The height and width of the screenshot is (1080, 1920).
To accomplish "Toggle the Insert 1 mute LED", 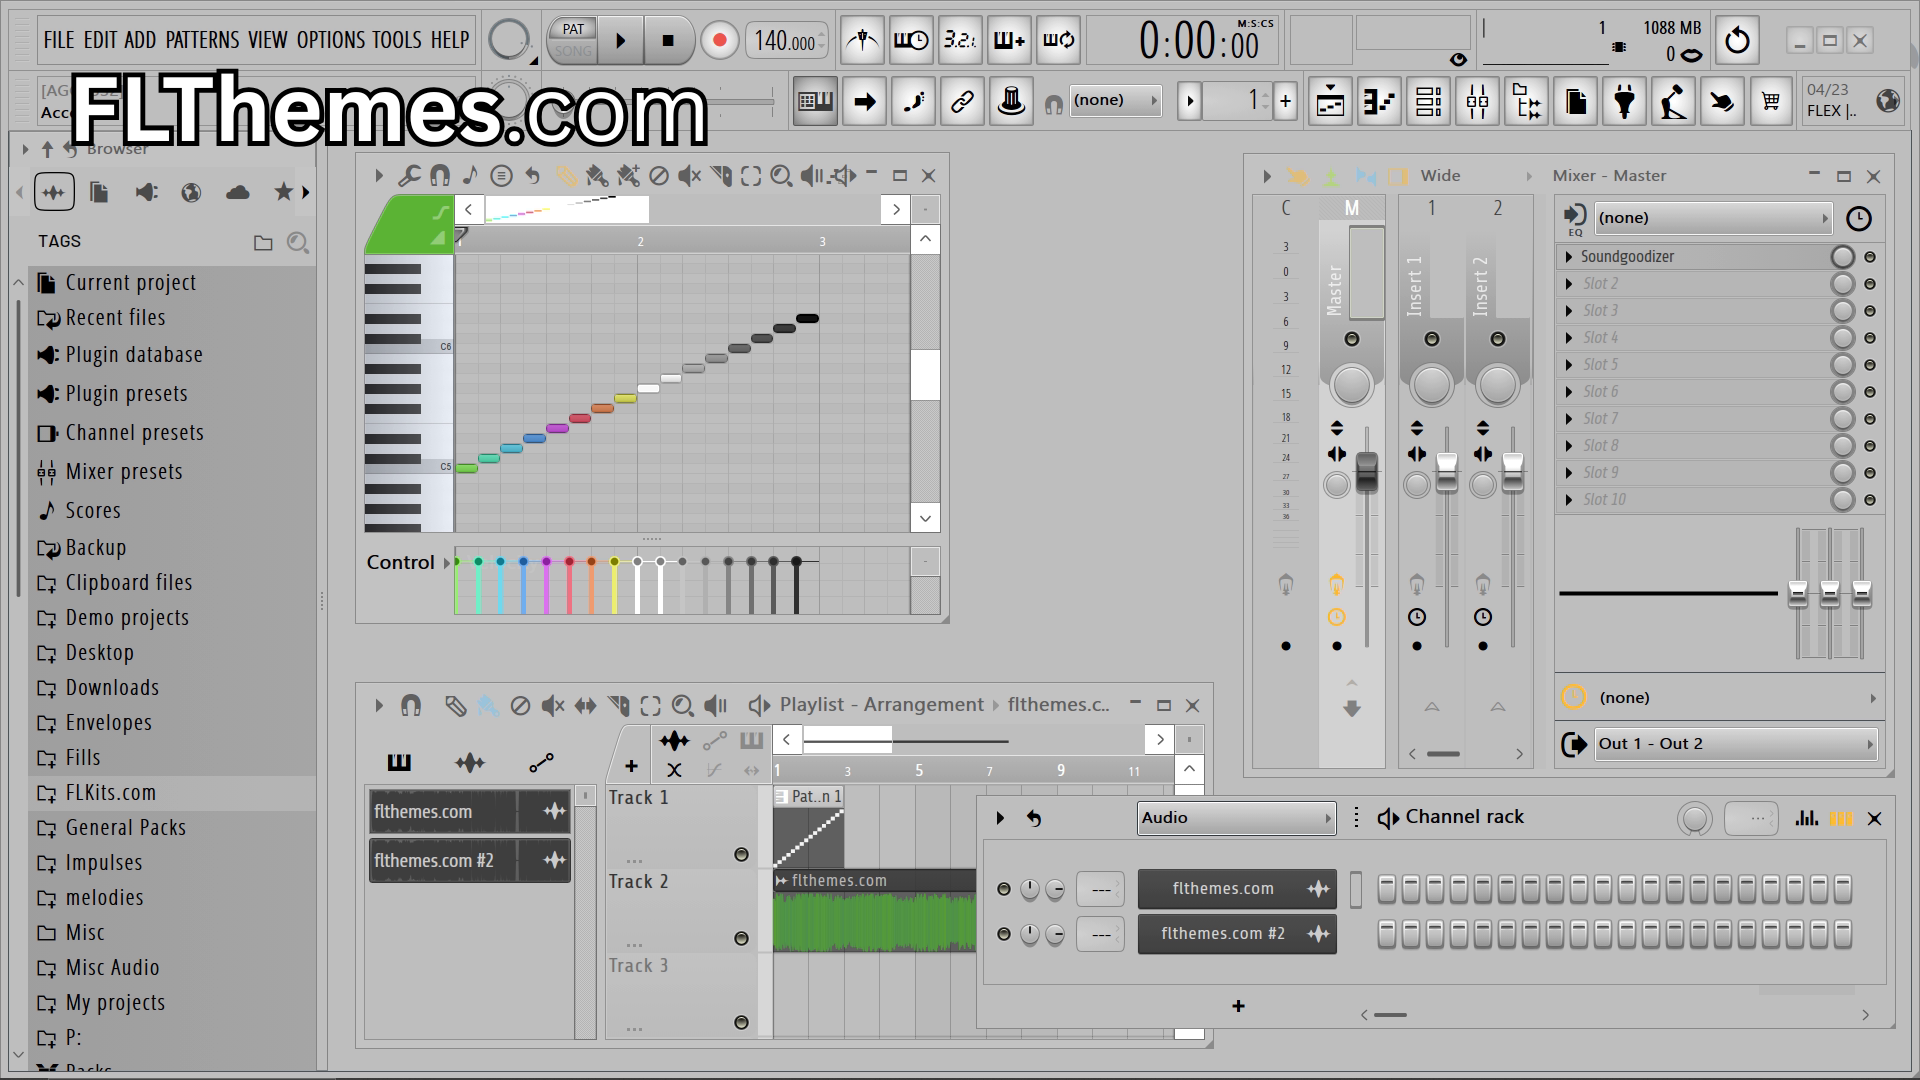I will (x=1432, y=339).
